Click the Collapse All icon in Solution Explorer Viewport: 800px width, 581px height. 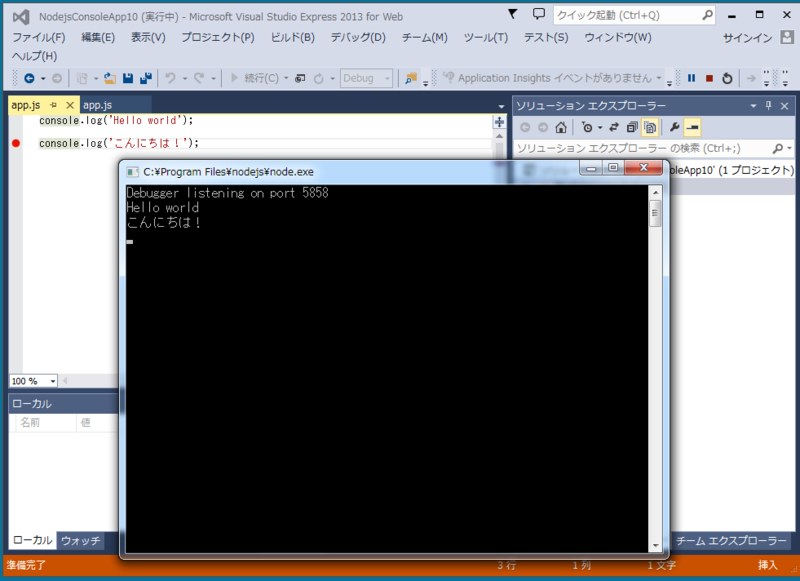pos(632,127)
